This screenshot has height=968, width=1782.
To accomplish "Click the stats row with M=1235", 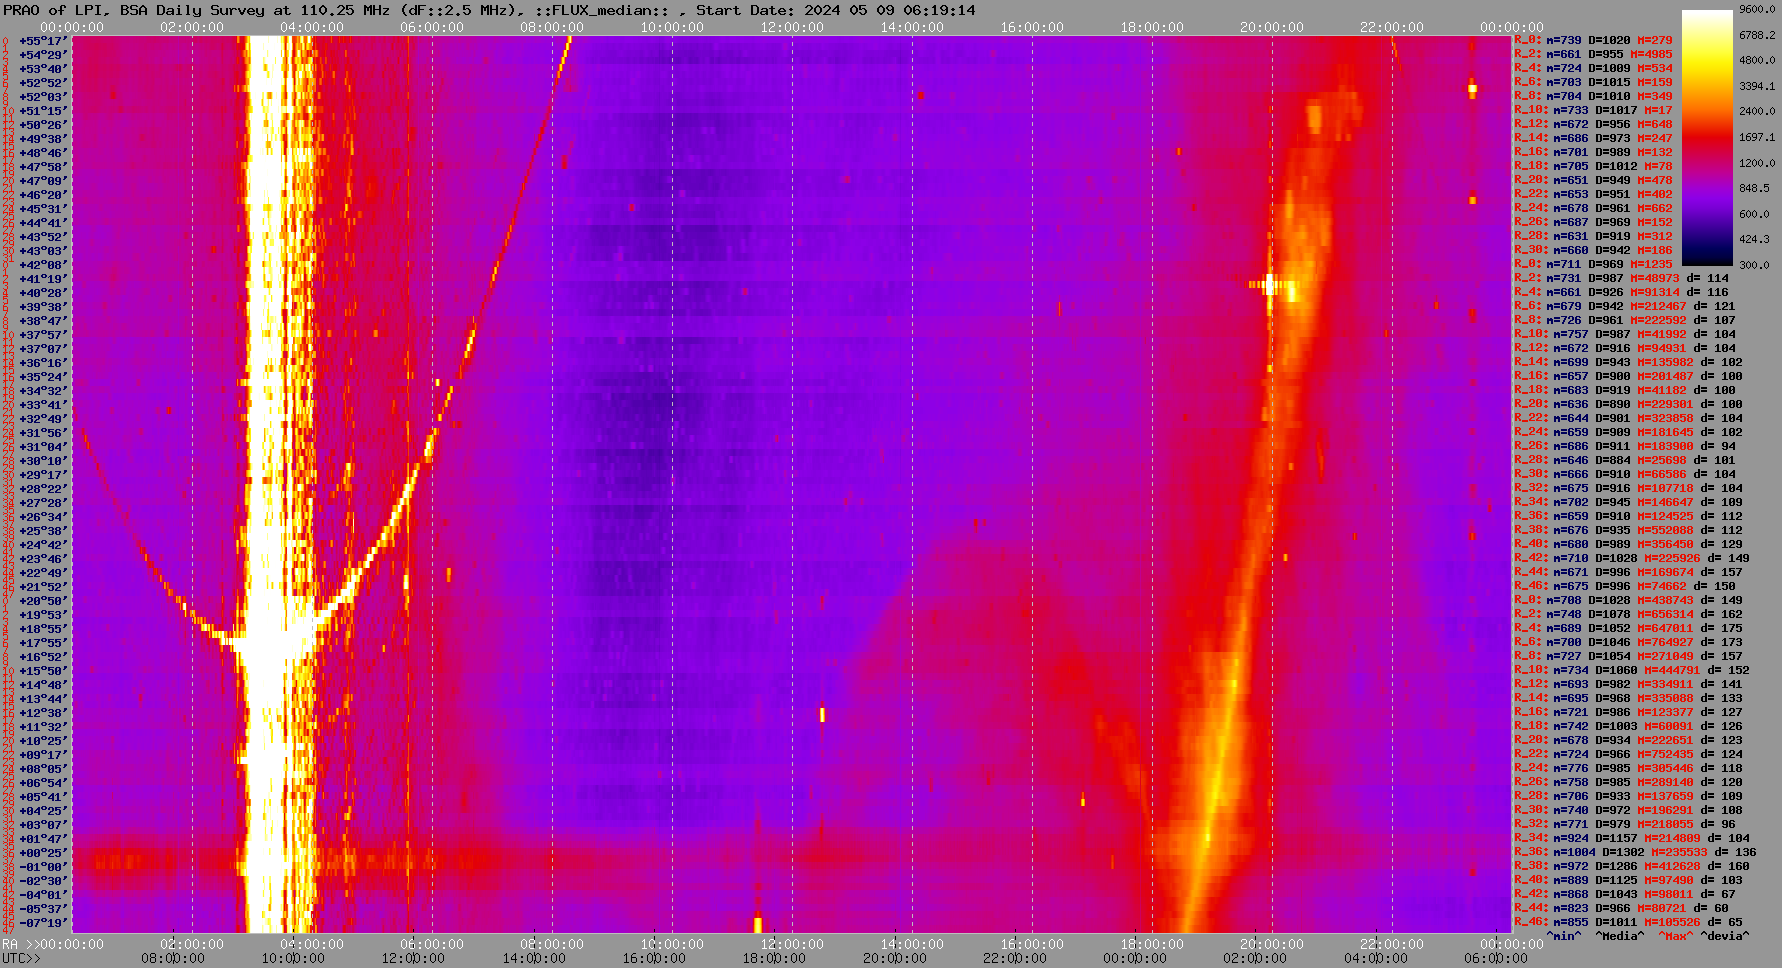I will (x=1593, y=265).
